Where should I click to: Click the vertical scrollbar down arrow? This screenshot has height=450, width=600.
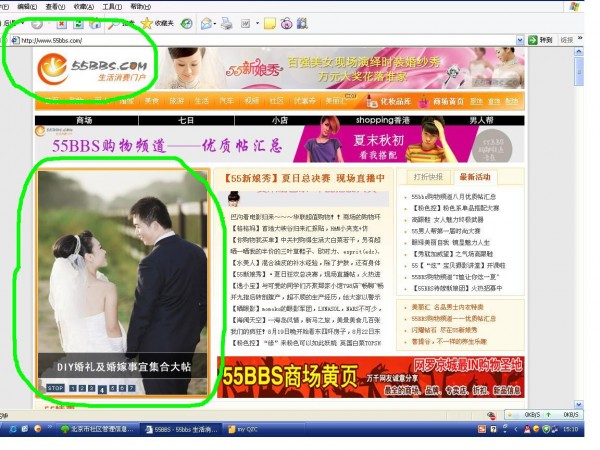[x=579, y=404]
